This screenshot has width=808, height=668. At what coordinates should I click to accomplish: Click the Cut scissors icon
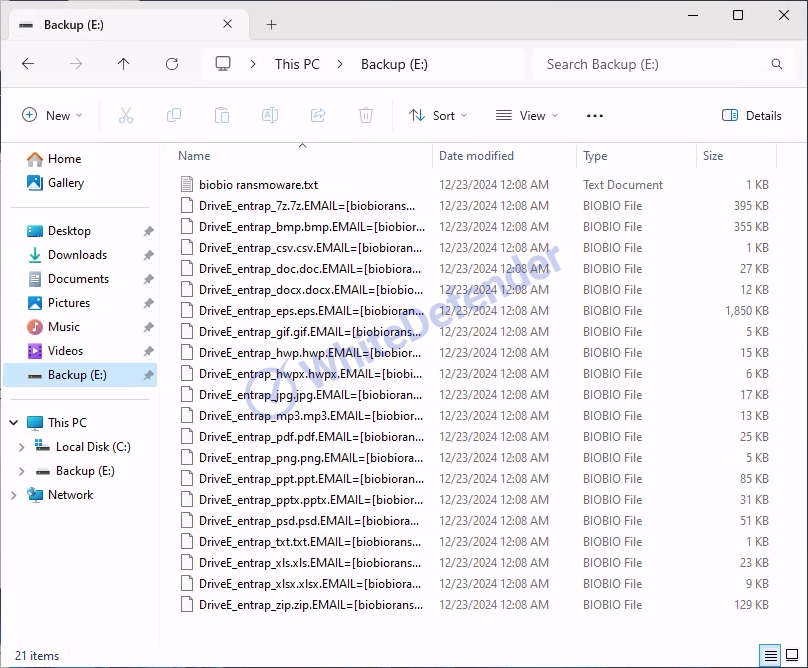[x=126, y=115]
